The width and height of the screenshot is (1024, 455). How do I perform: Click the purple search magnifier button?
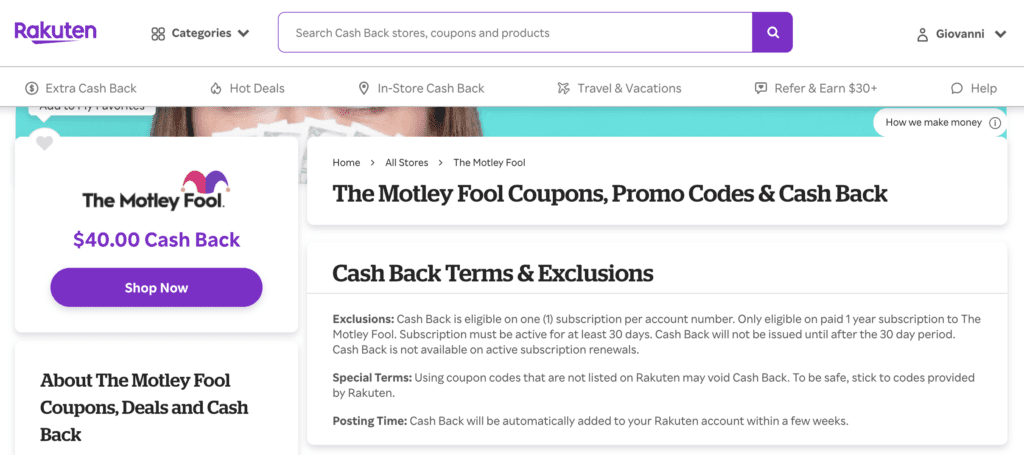coord(772,33)
